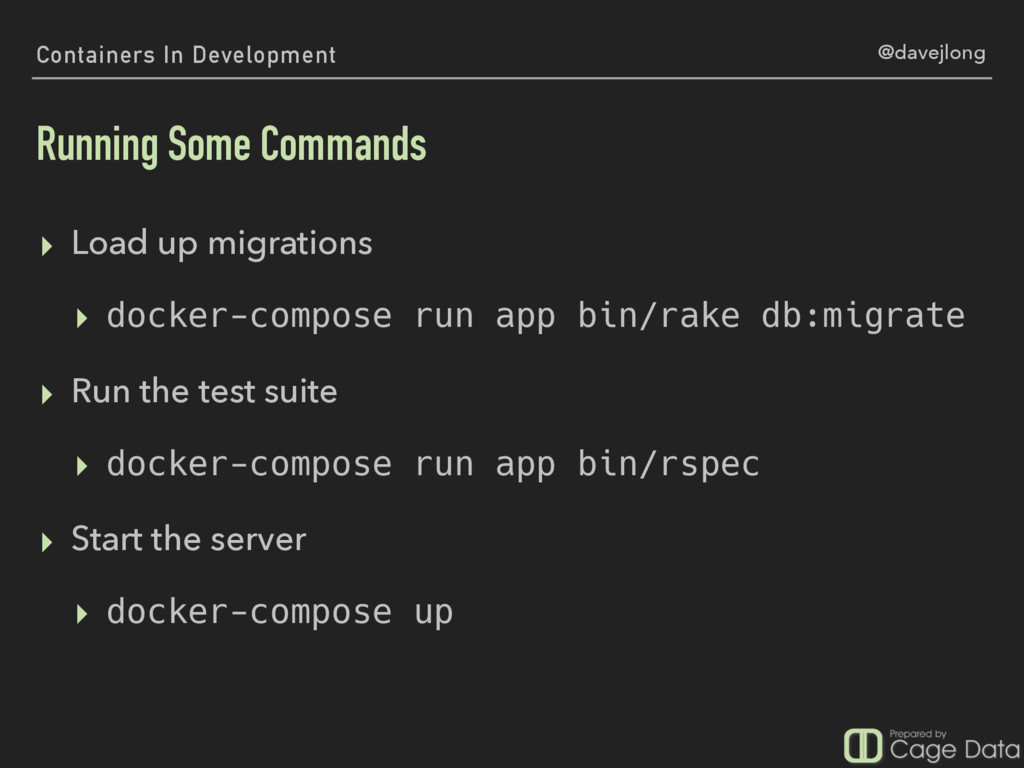
Task: Click the word db:migrate in the command
Action: (x=863, y=316)
